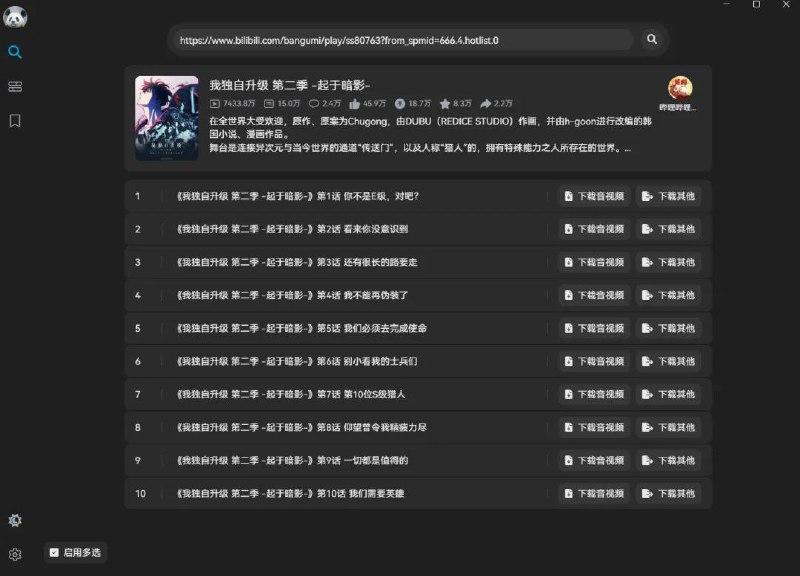
Task: Maximize the application window
Action: [756, 4]
